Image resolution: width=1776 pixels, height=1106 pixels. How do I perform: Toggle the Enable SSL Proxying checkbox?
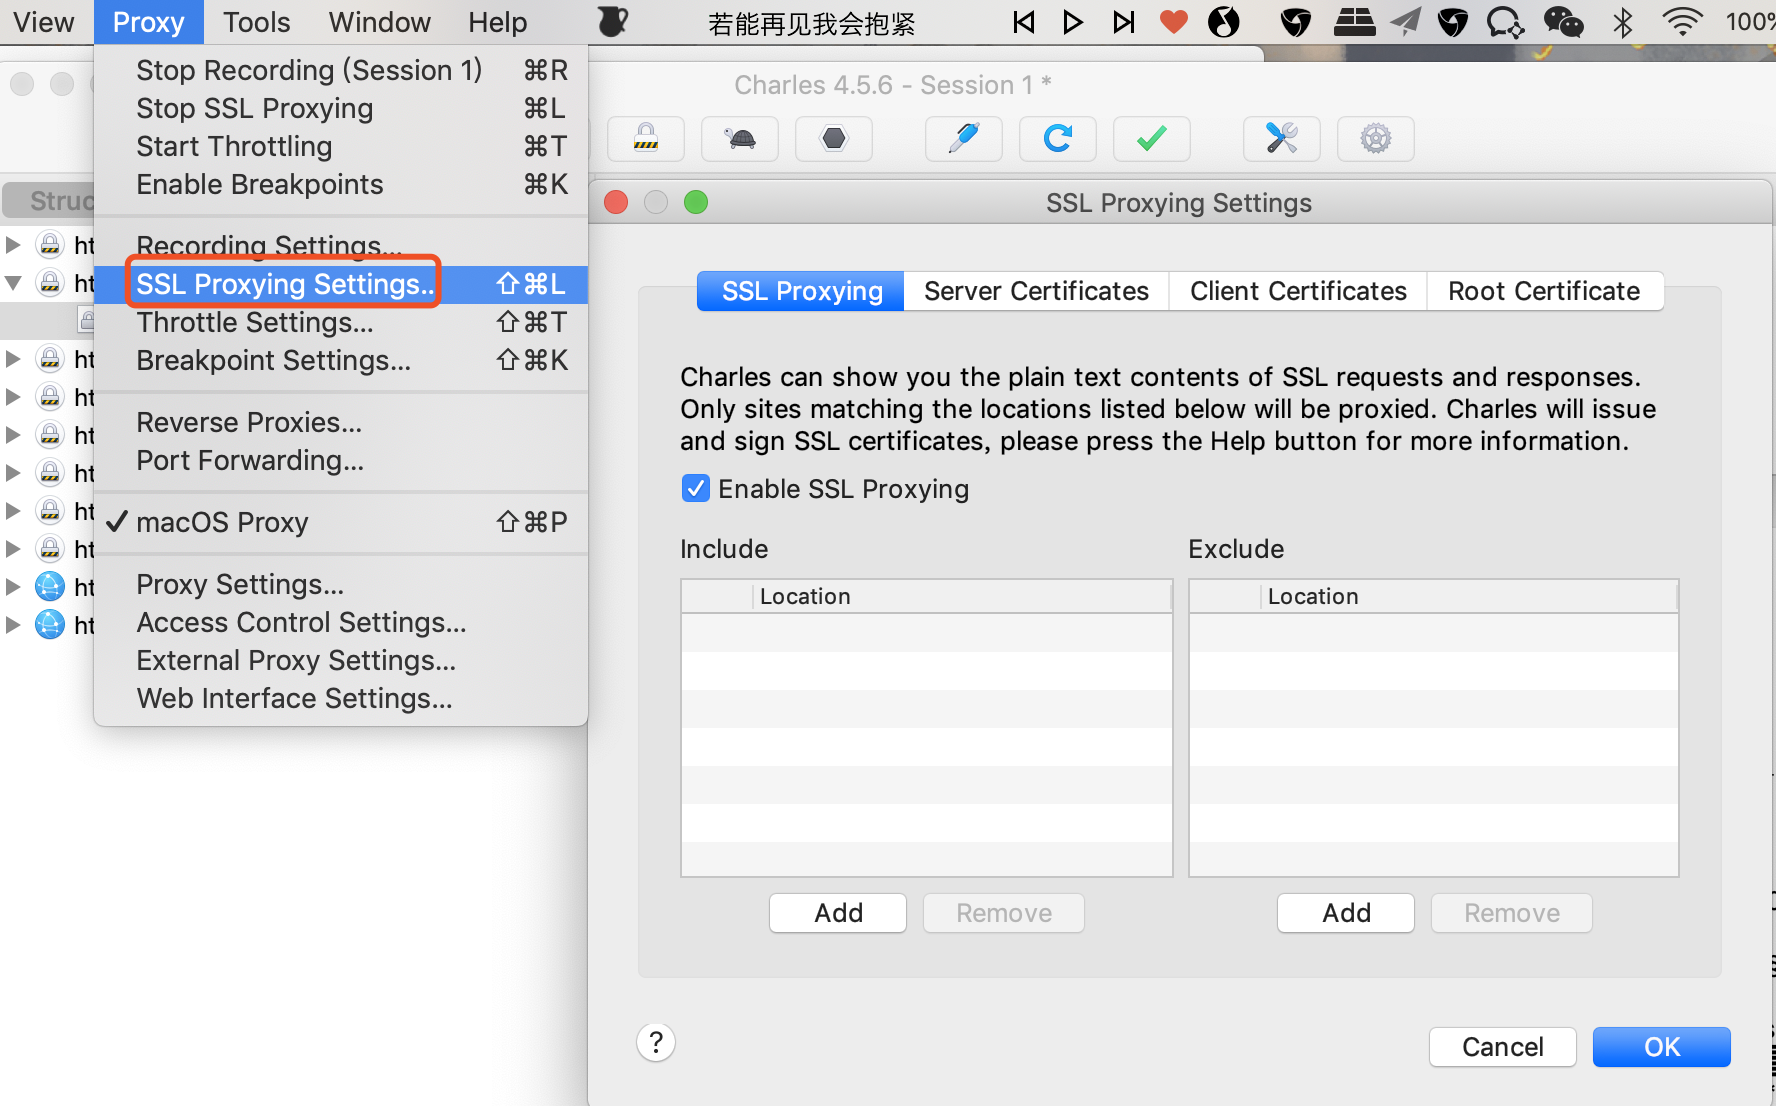(x=696, y=488)
